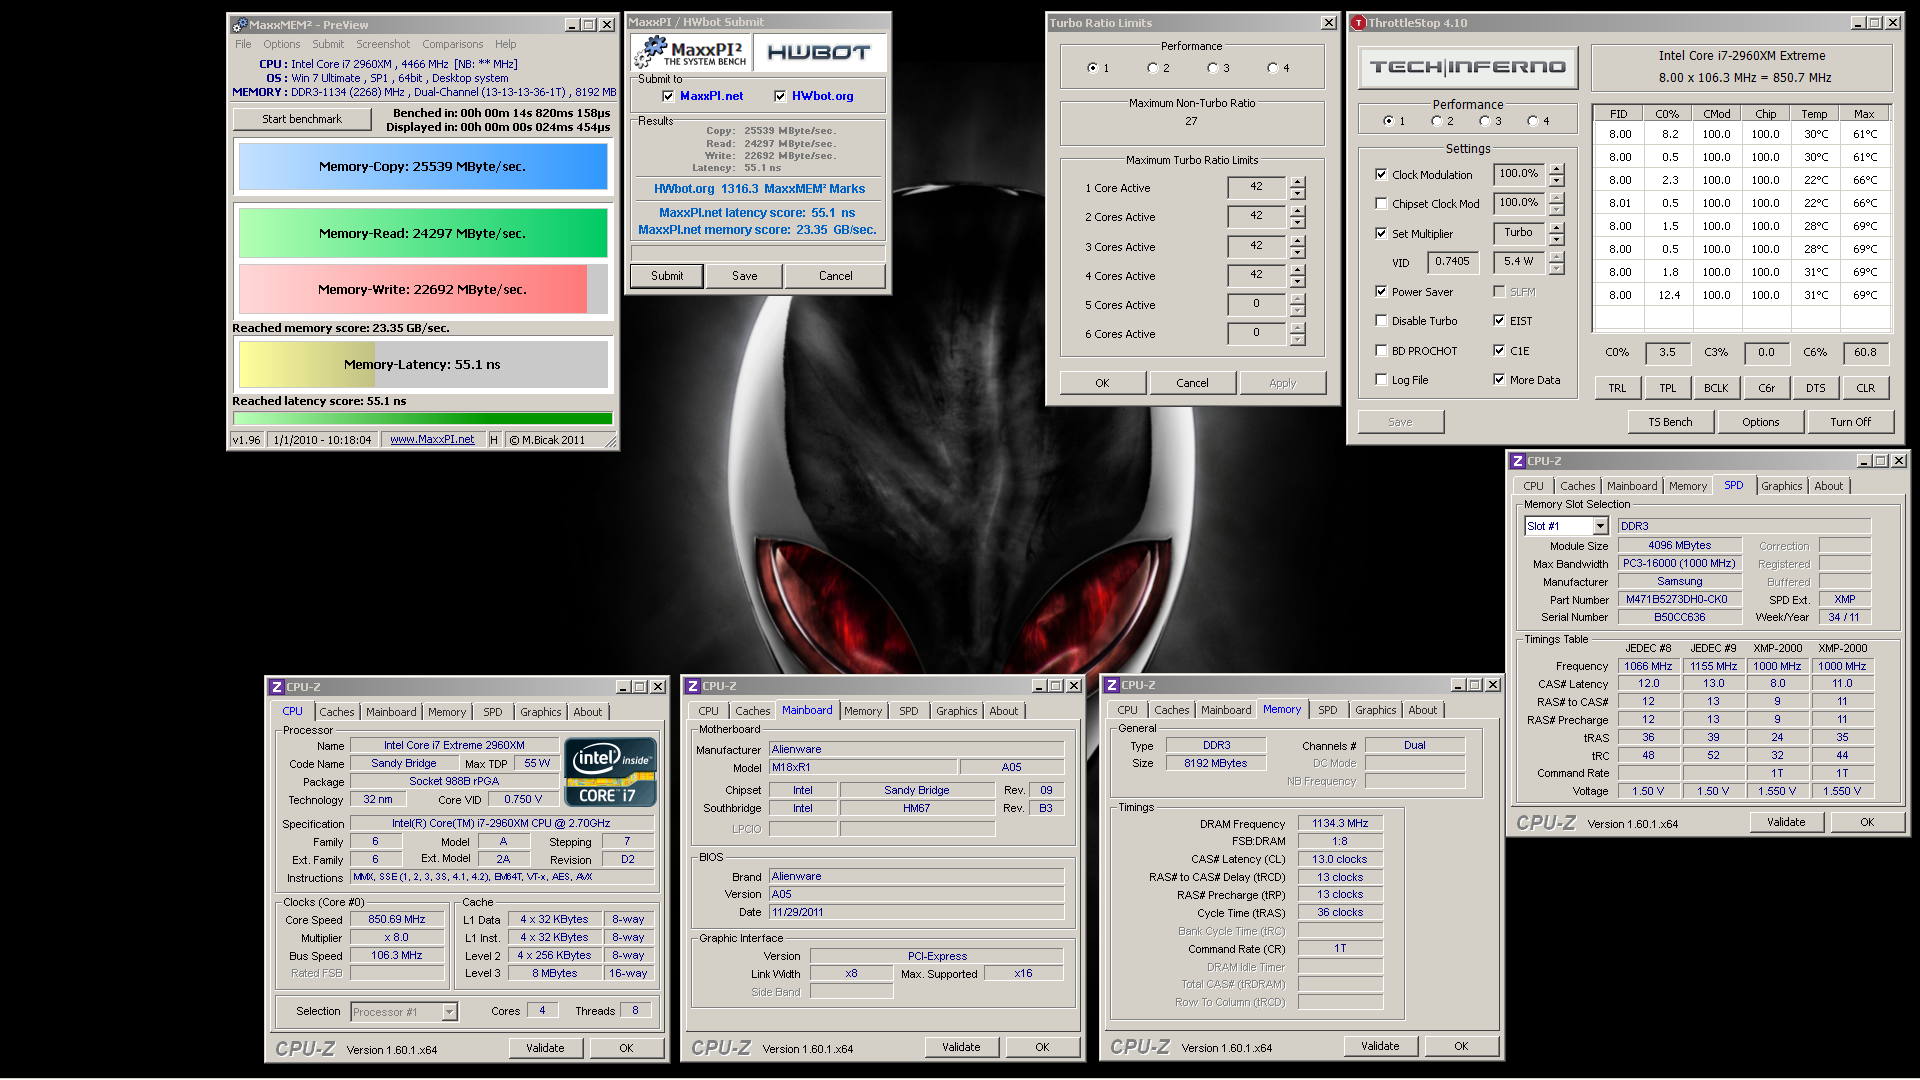The image size is (1920, 1080).
Task: Enable BD PROCHOT checkbox
Action: tap(1381, 350)
